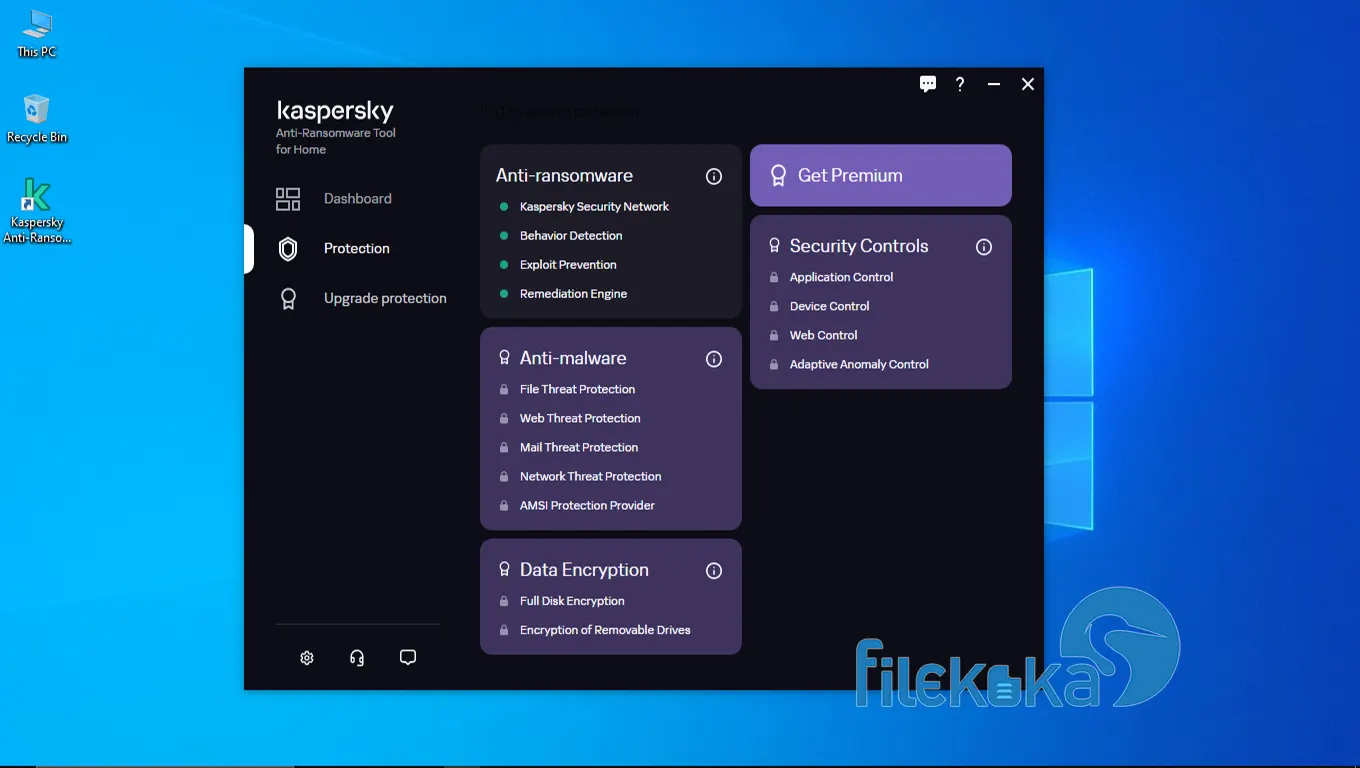Click the AMSI Protection Provider label

pos(587,506)
